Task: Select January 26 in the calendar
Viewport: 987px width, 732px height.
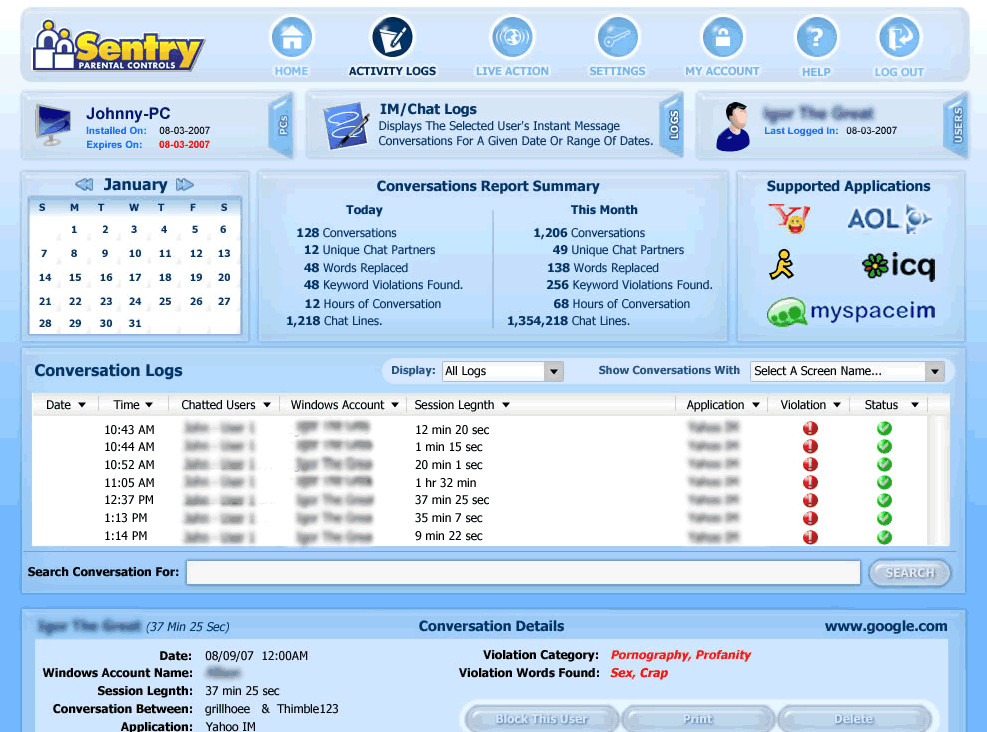Action: pos(196,301)
